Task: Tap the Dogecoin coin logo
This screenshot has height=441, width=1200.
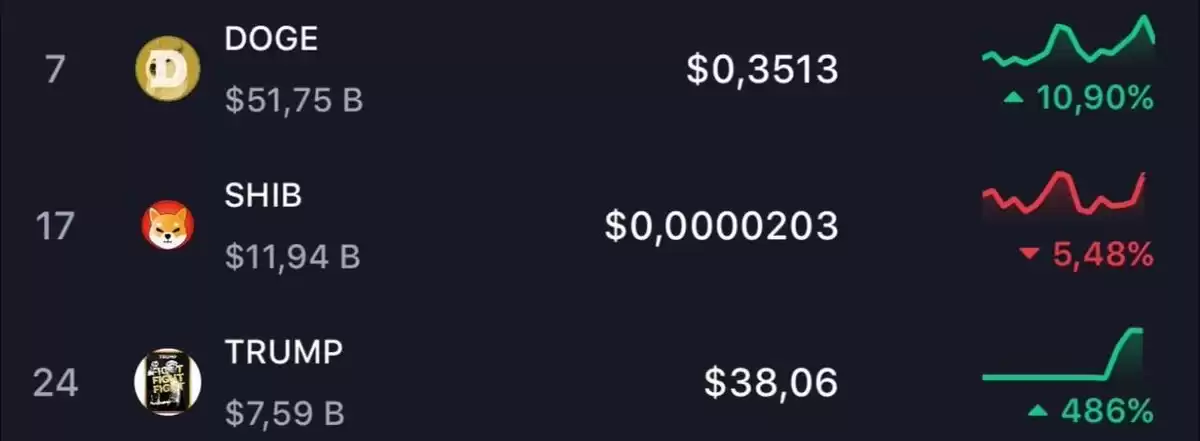Action: [x=167, y=70]
